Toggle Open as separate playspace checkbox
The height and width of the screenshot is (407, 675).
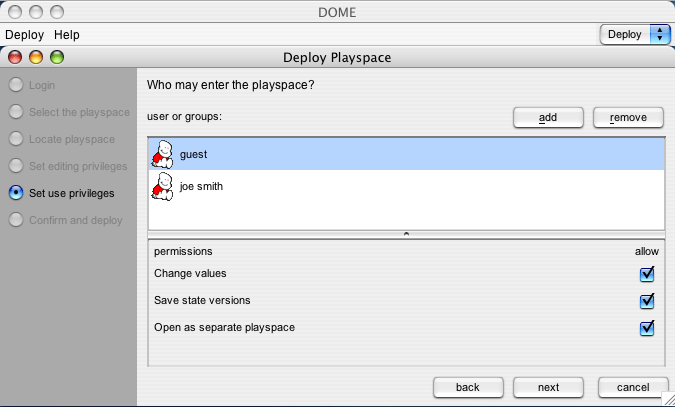click(647, 328)
